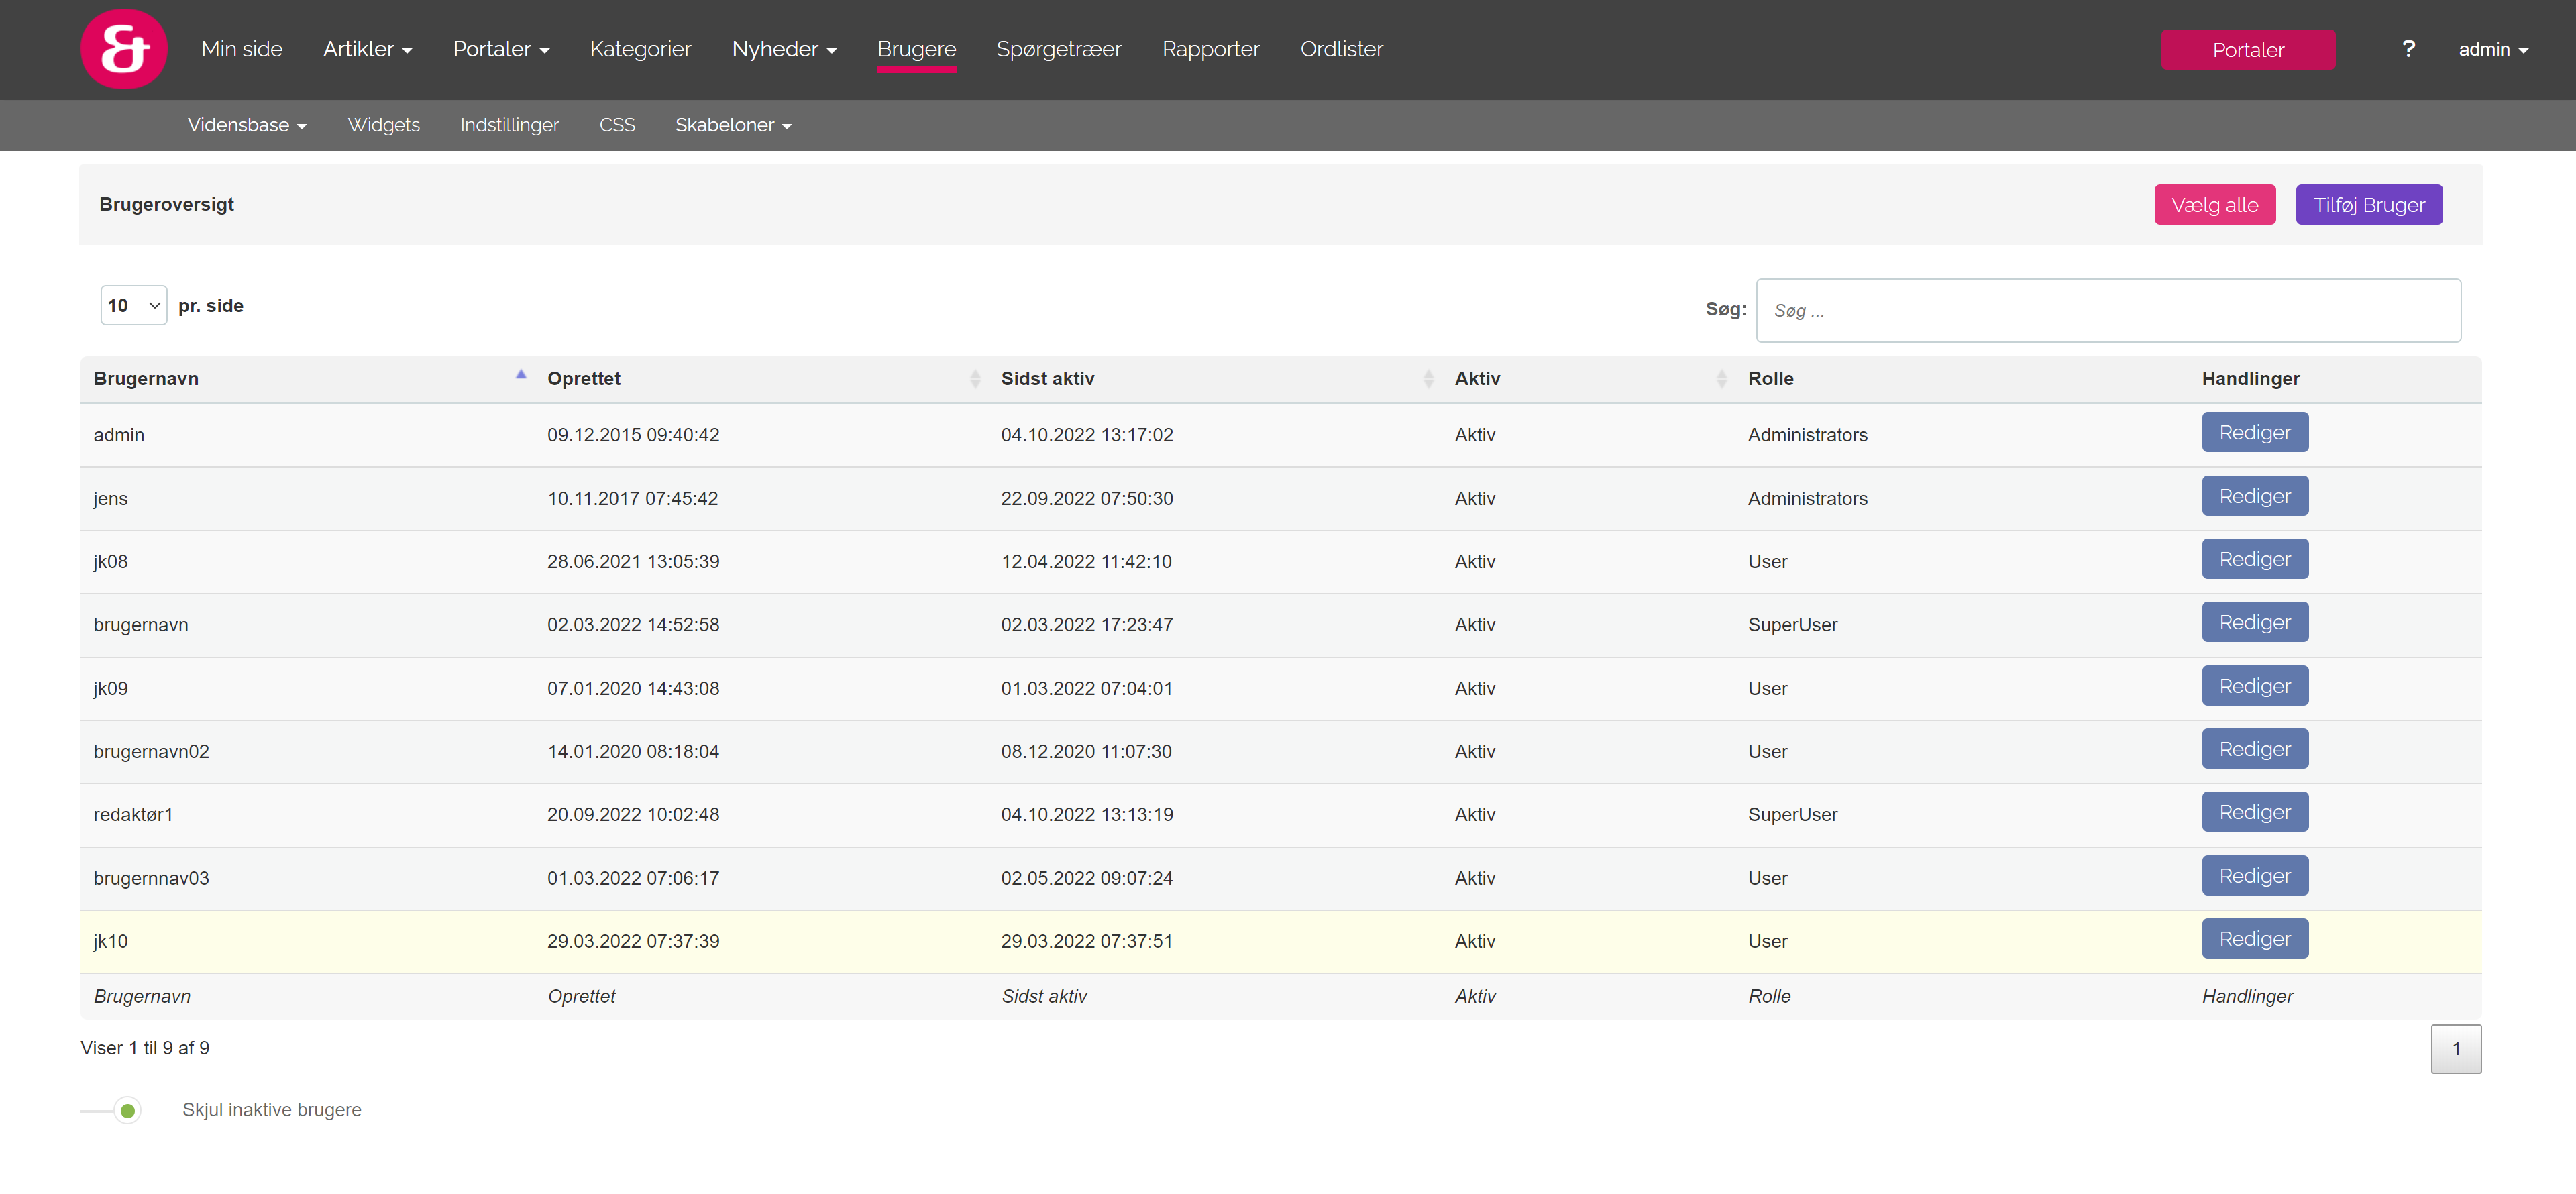Open the 10 pr. side dropdown
This screenshot has width=2576, height=1194.
[133, 305]
